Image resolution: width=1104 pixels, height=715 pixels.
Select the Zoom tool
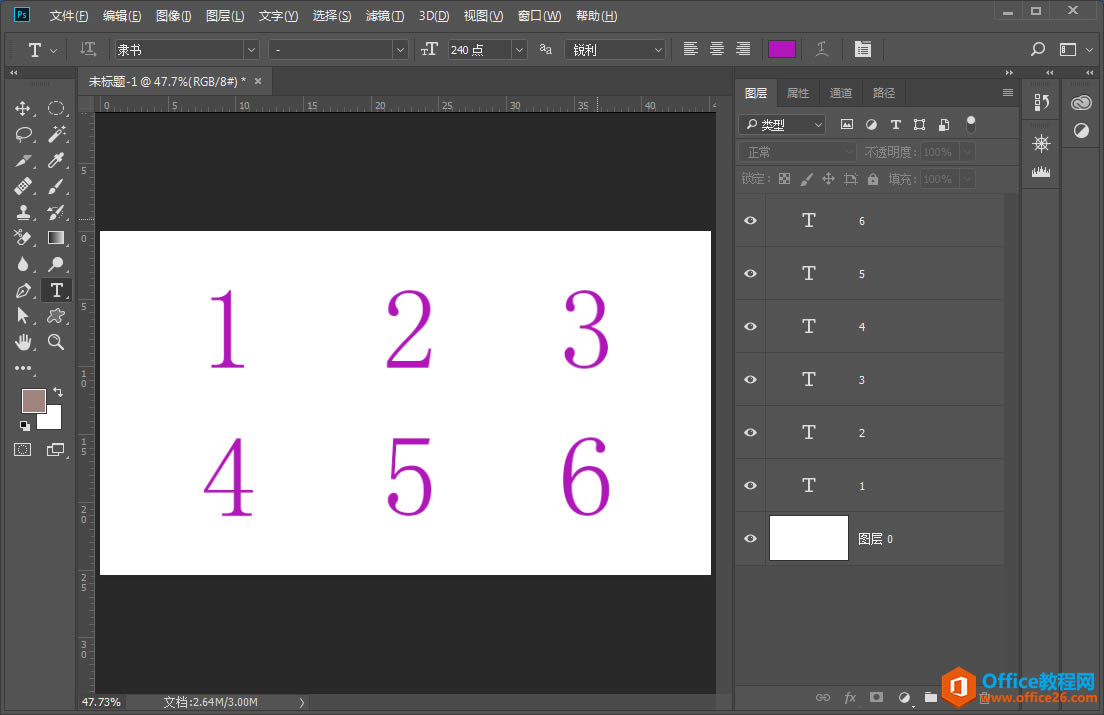[x=56, y=342]
